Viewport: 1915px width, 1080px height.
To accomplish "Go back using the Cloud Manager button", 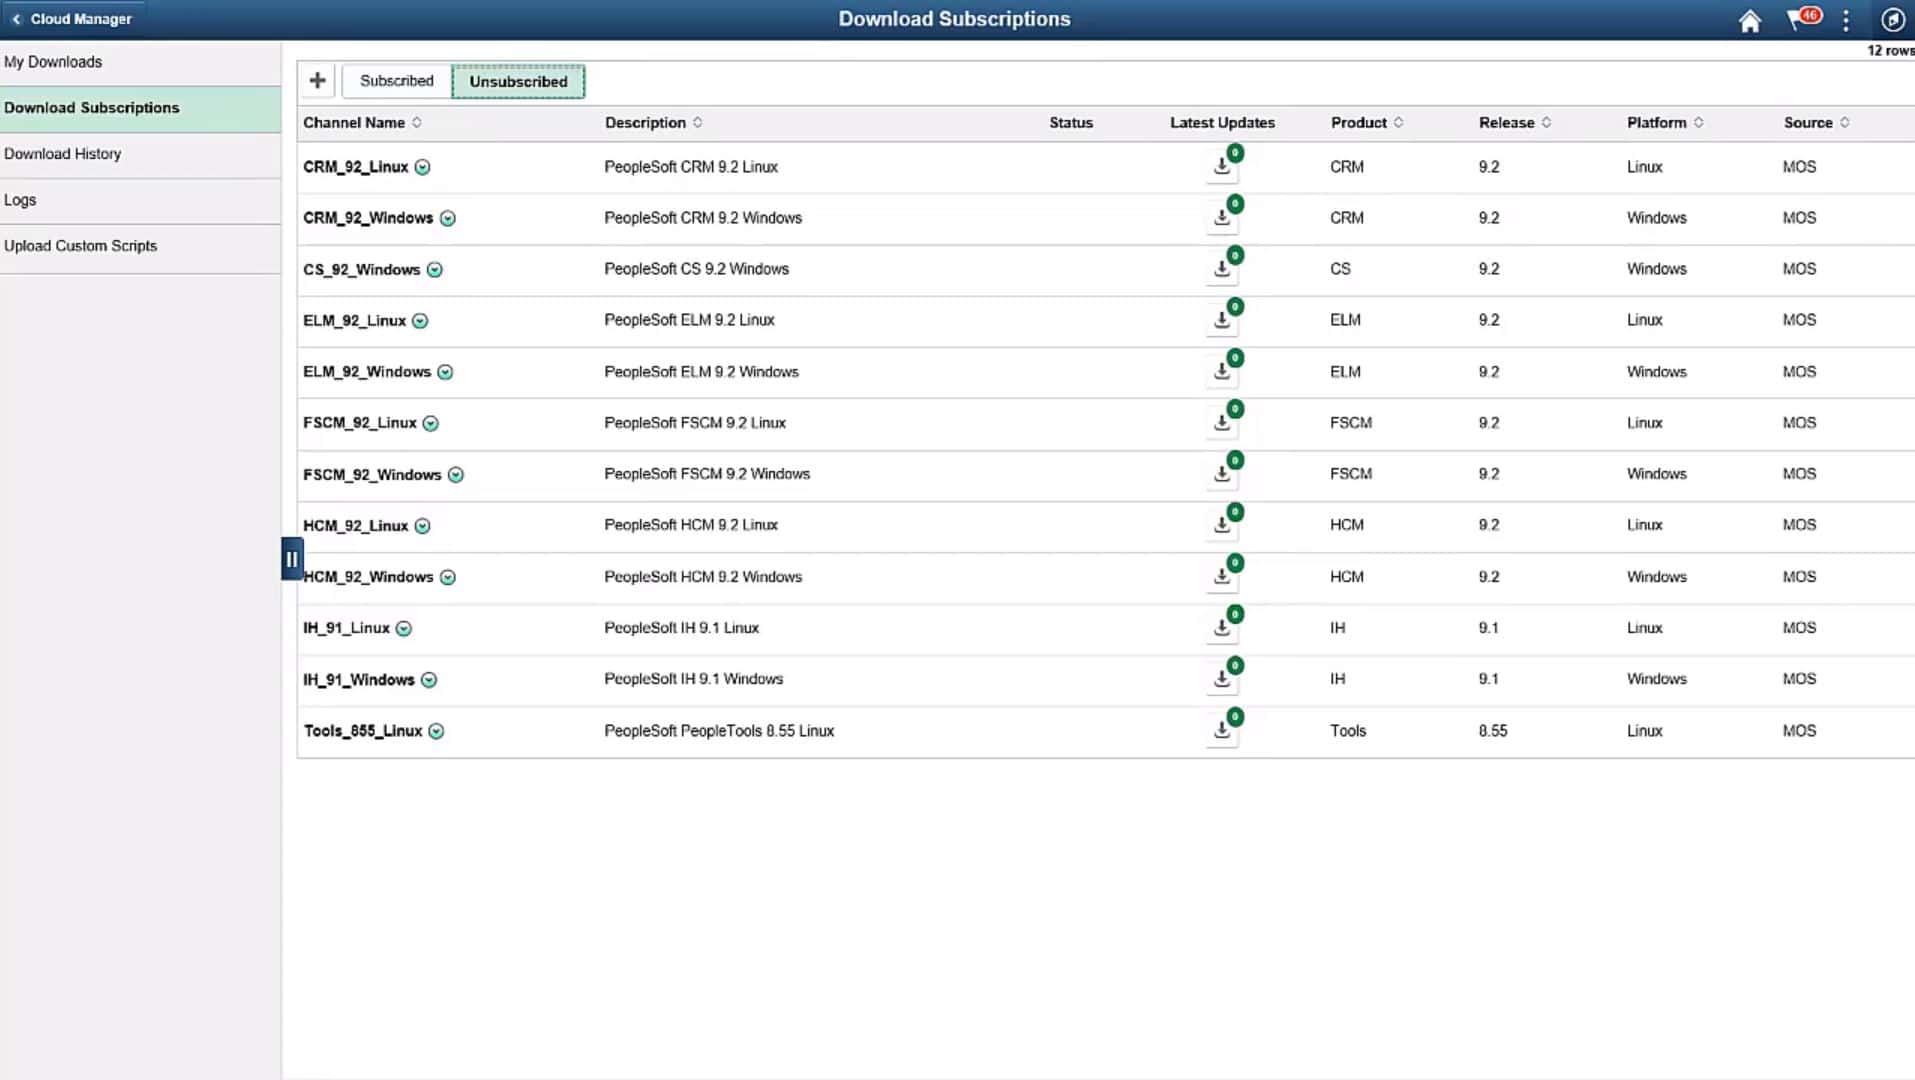I will 72,18.
